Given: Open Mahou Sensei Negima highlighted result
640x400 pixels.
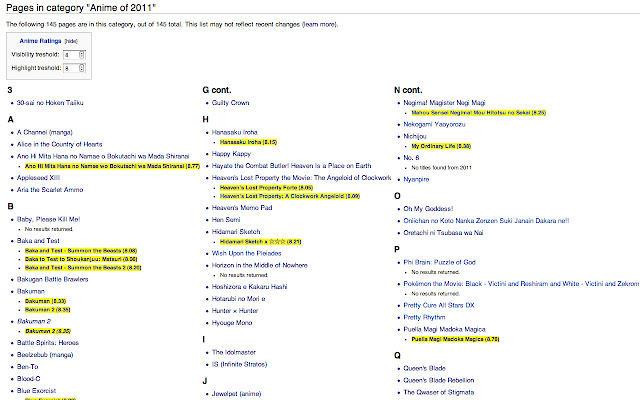Looking at the screenshot, I should tap(478, 113).
